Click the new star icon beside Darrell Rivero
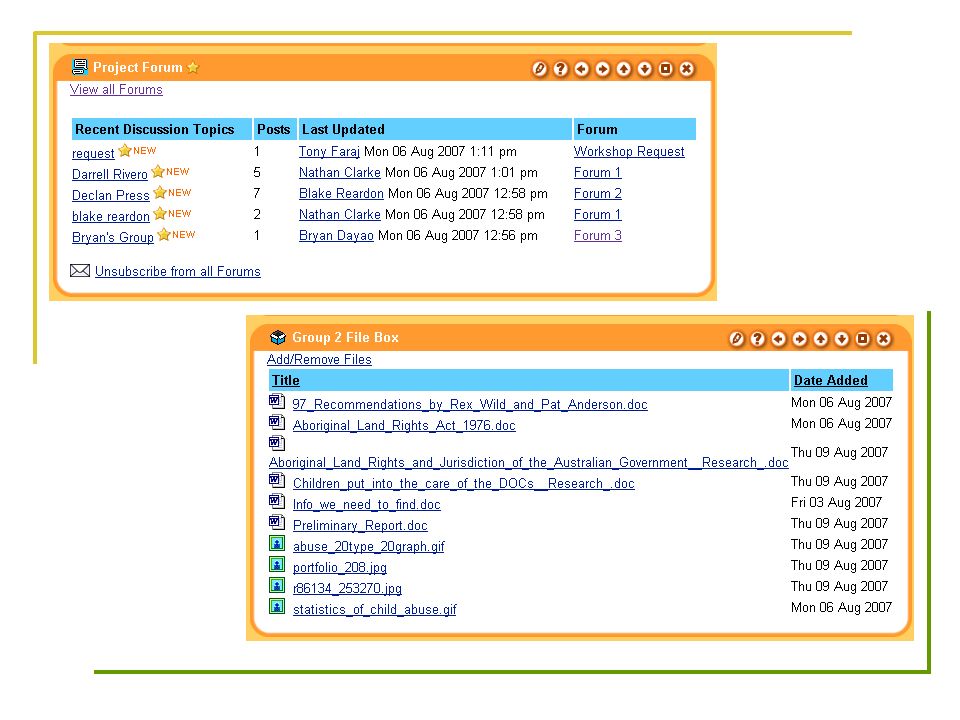Screen dimensions: 960x720 [x=158, y=171]
